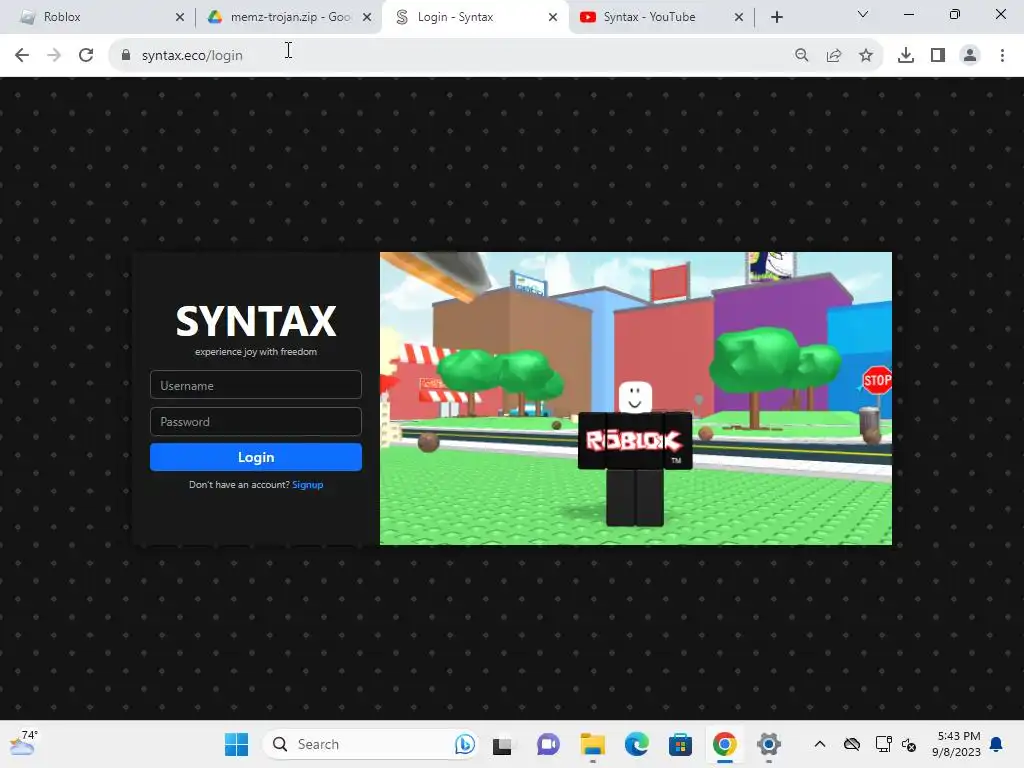Show hidden system tray icons chevron
1024x768 pixels.
point(820,744)
